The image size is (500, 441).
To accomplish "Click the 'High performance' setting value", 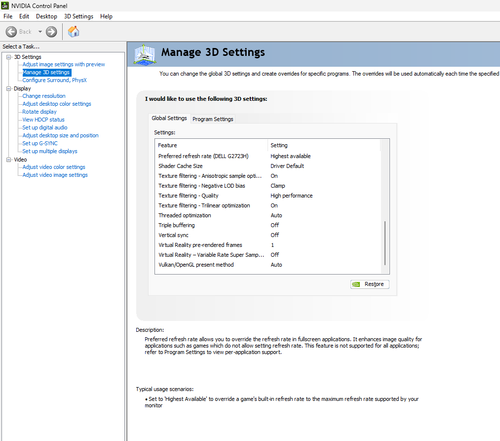I will (x=291, y=196).
